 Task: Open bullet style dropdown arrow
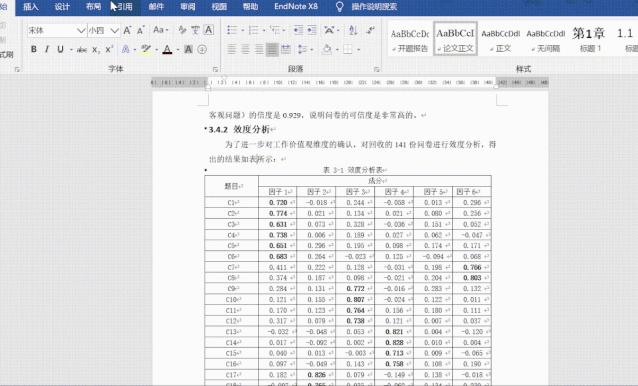coord(243,30)
